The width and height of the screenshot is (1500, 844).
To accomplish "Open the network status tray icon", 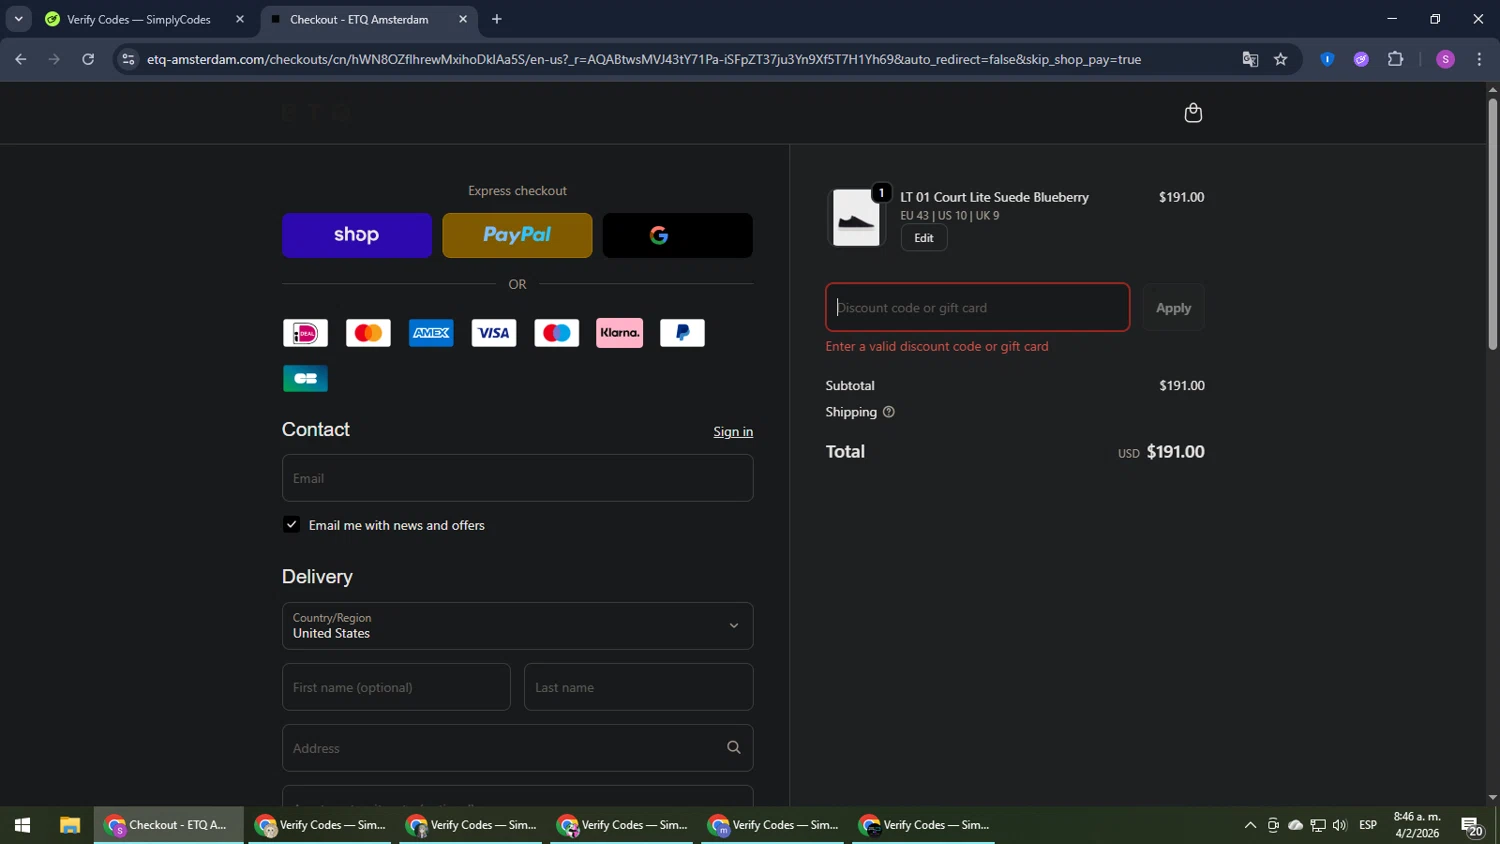I will [1317, 825].
